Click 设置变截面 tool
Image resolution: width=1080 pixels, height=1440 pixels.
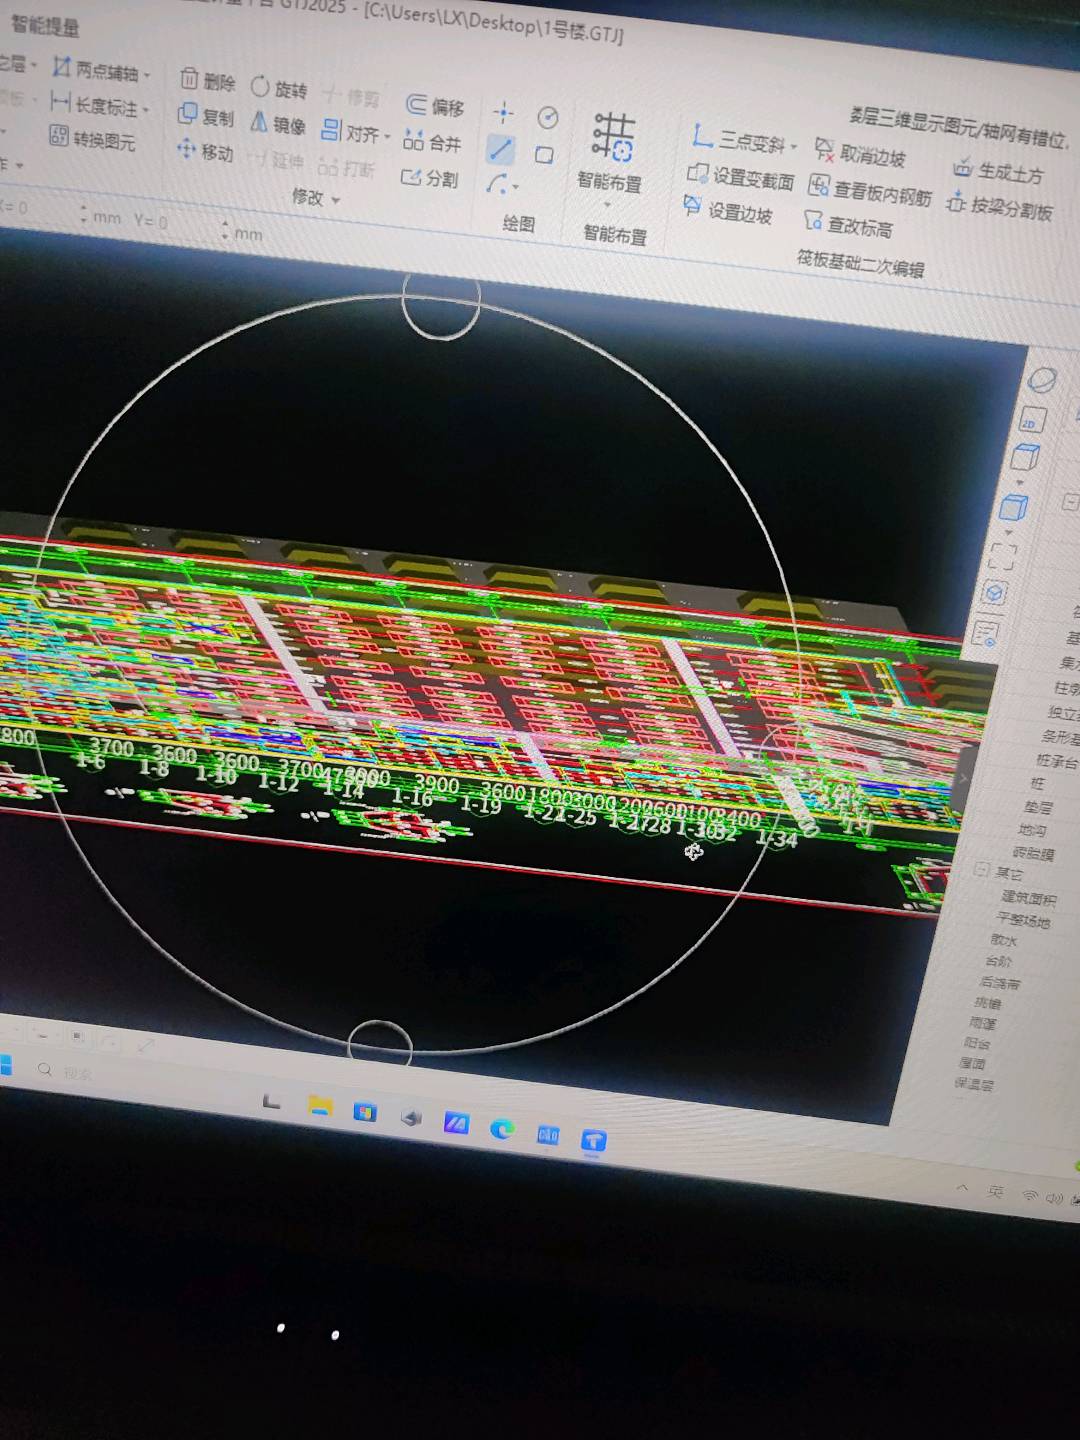pyautogui.click(x=740, y=177)
